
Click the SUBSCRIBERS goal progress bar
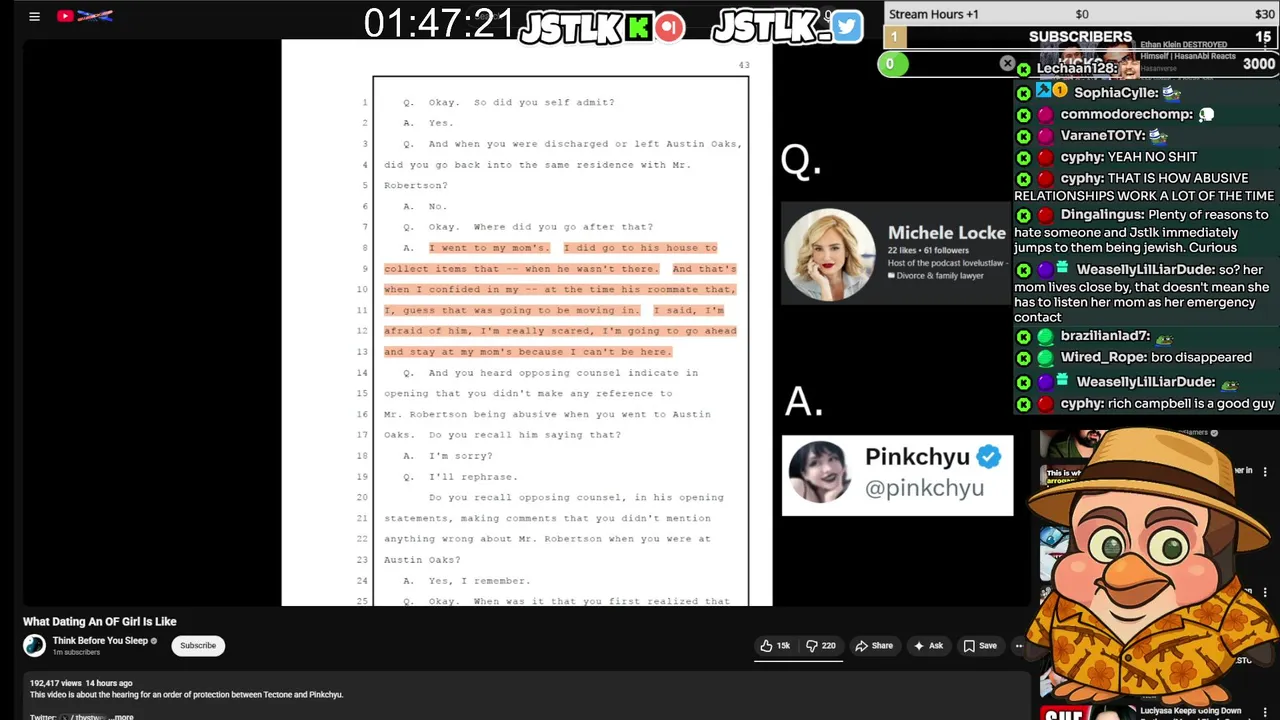(x=1081, y=37)
